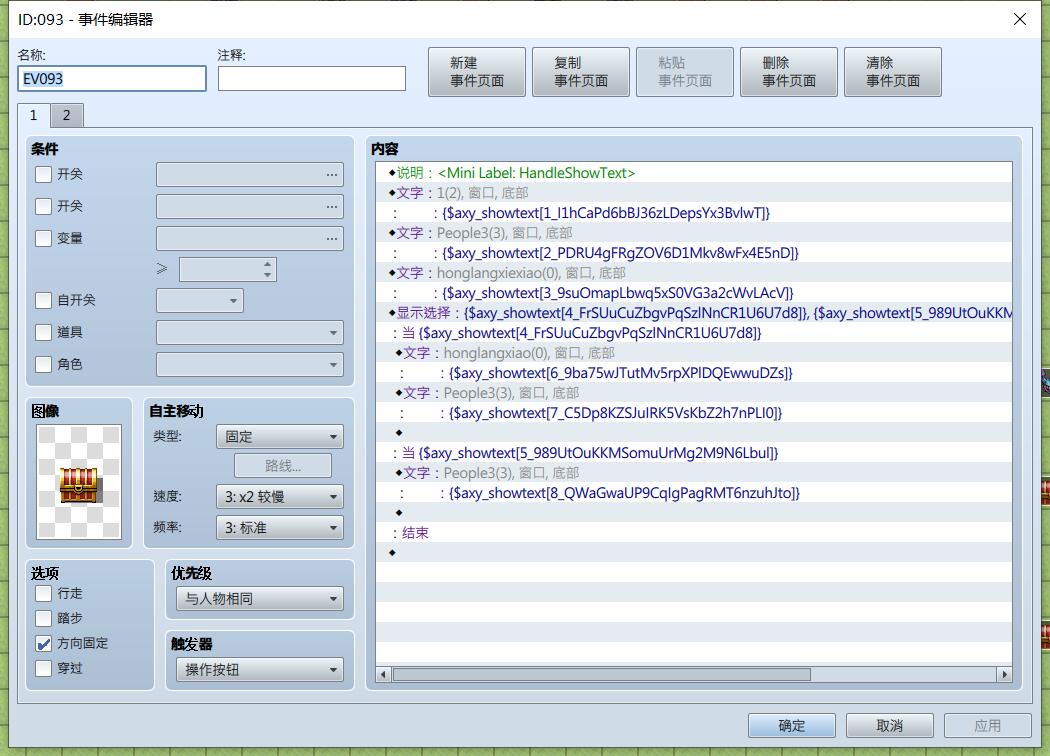Expand the 优先级 priority dropdown
The height and width of the screenshot is (756, 1050).
click(x=260, y=599)
